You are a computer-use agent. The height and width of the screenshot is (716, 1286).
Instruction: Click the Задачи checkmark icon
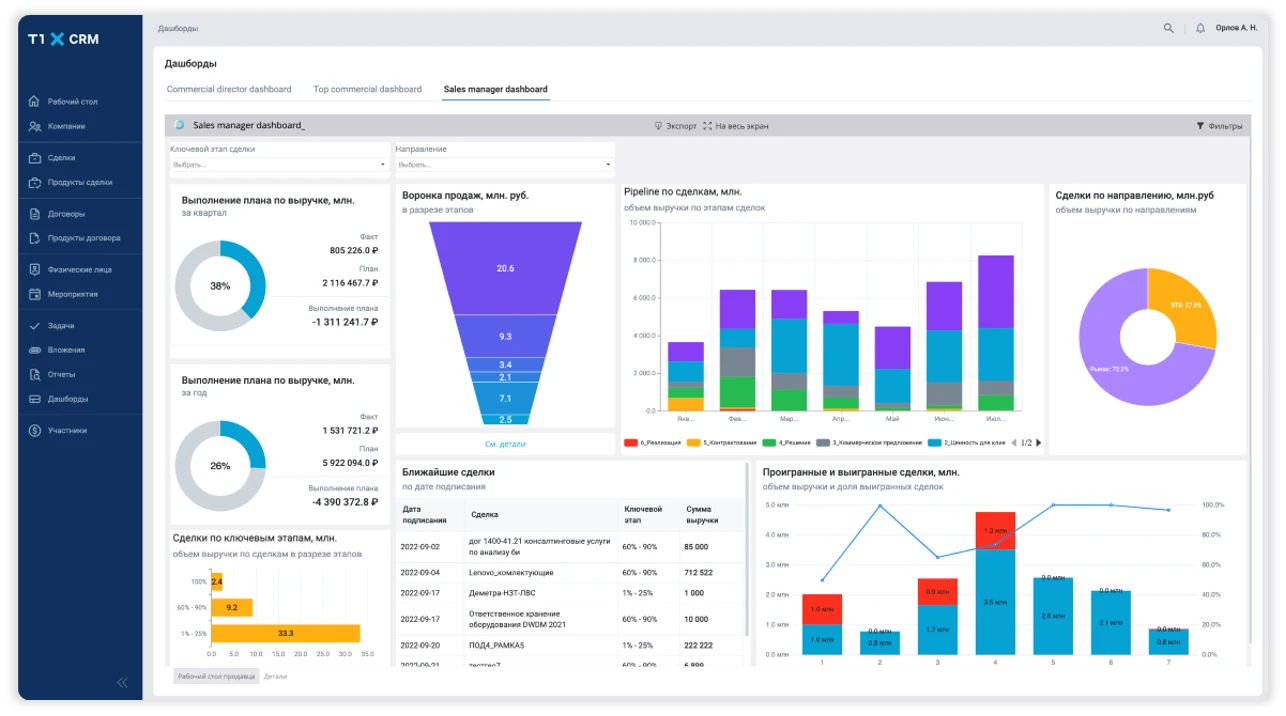tap(35, 326)
